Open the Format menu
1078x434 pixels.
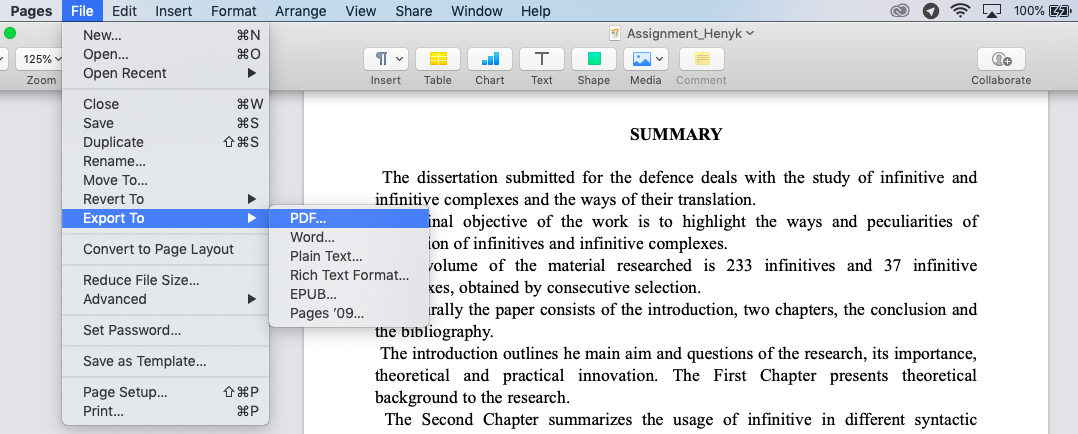[x=234, y=11]
